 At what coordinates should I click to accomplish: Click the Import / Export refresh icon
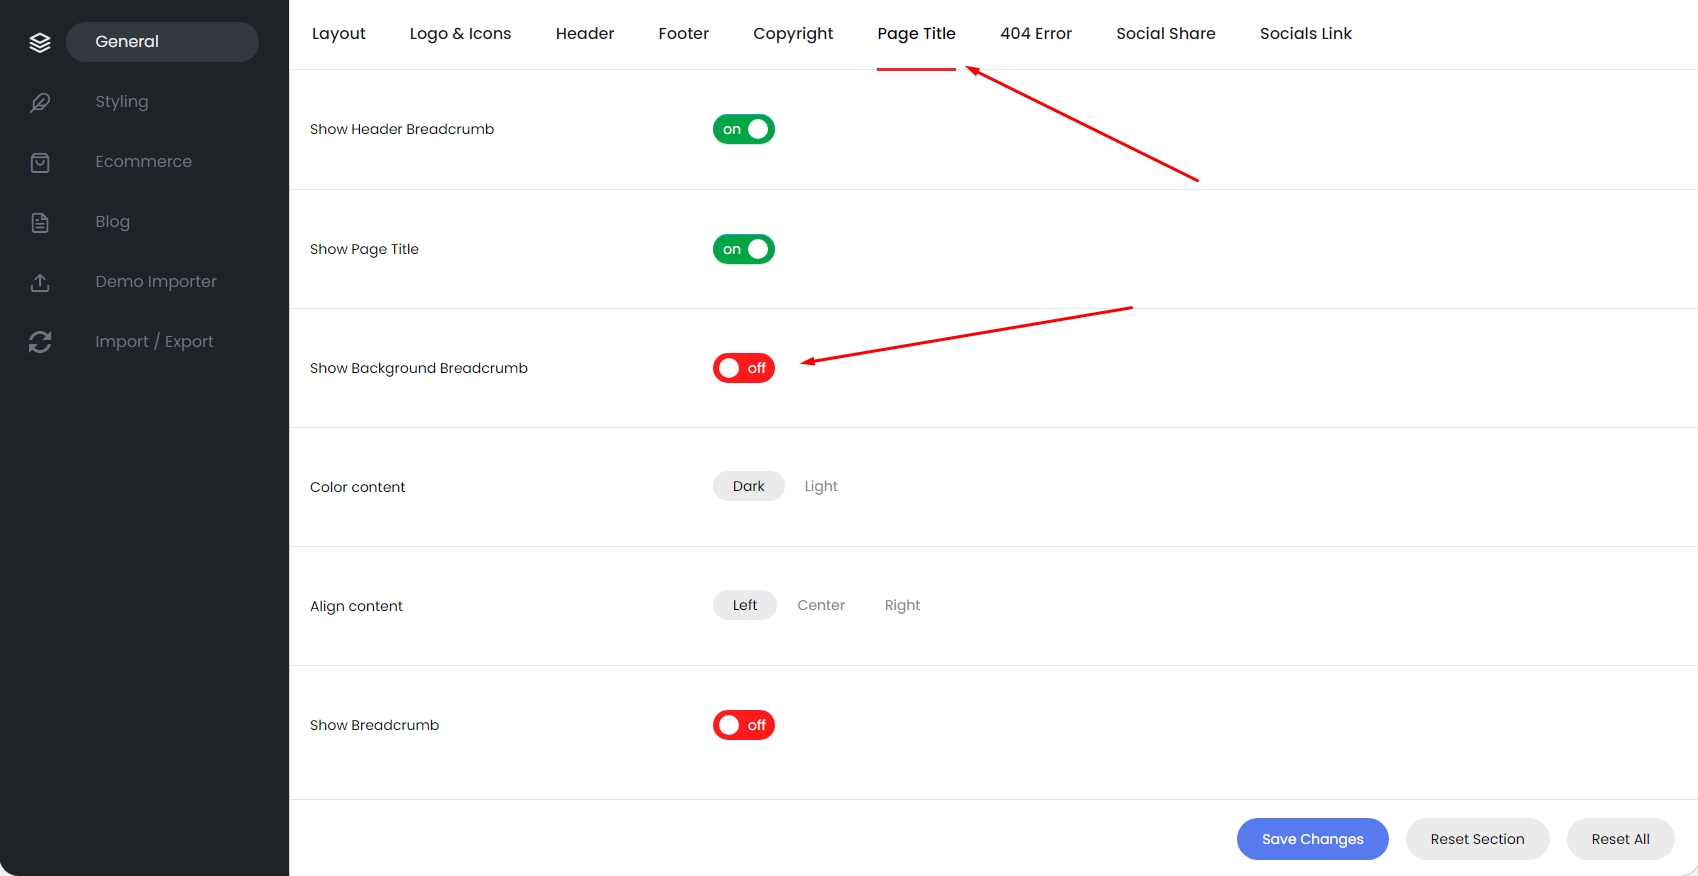40,342
